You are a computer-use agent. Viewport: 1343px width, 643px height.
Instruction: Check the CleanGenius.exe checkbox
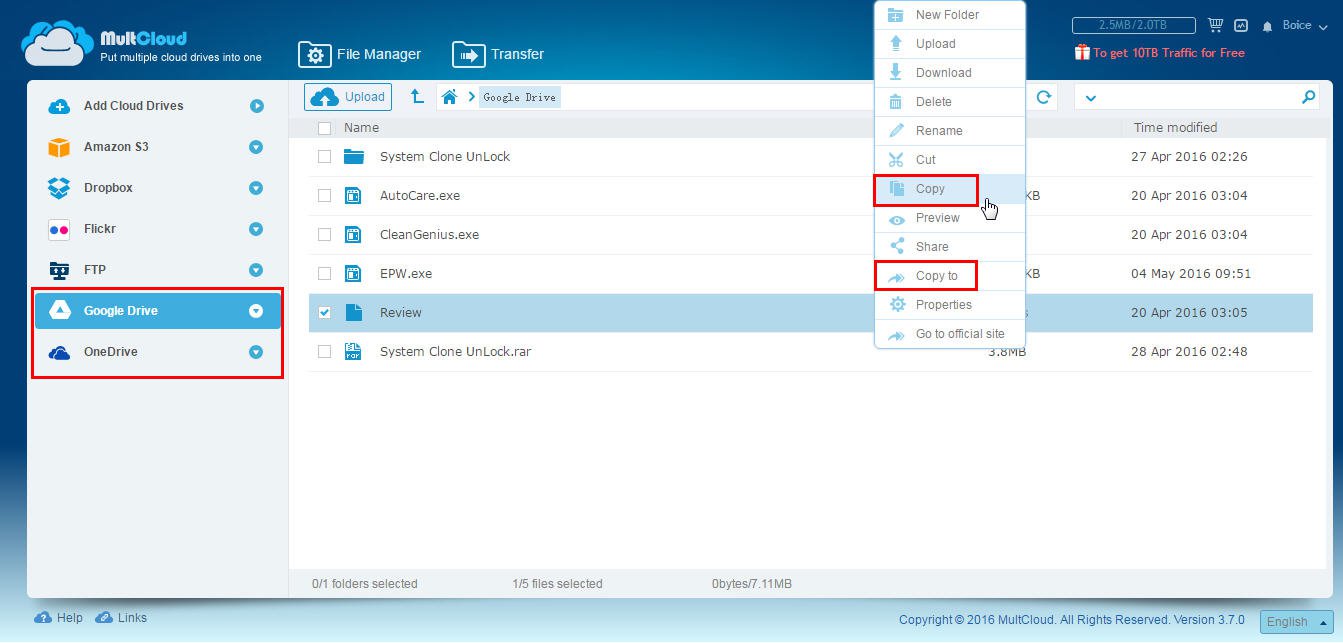[x=324, y=234]
